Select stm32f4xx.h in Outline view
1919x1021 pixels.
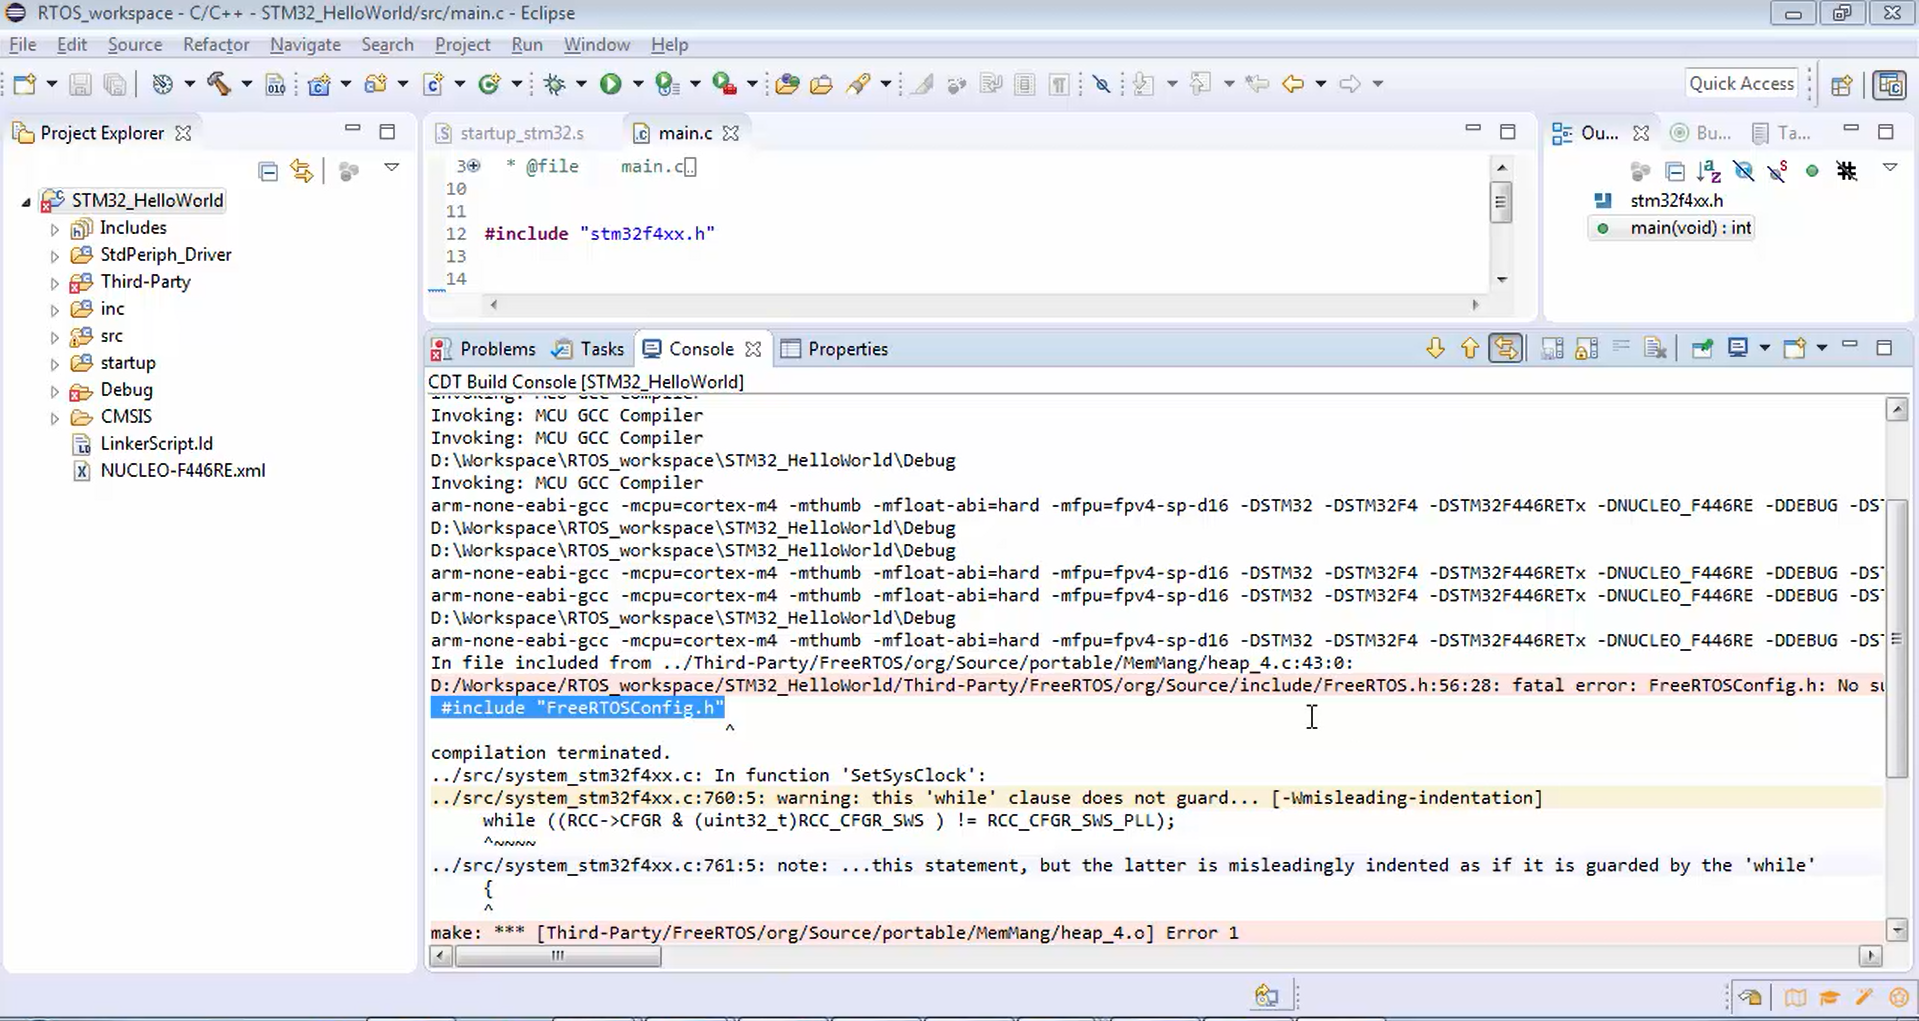(1676, 201)
